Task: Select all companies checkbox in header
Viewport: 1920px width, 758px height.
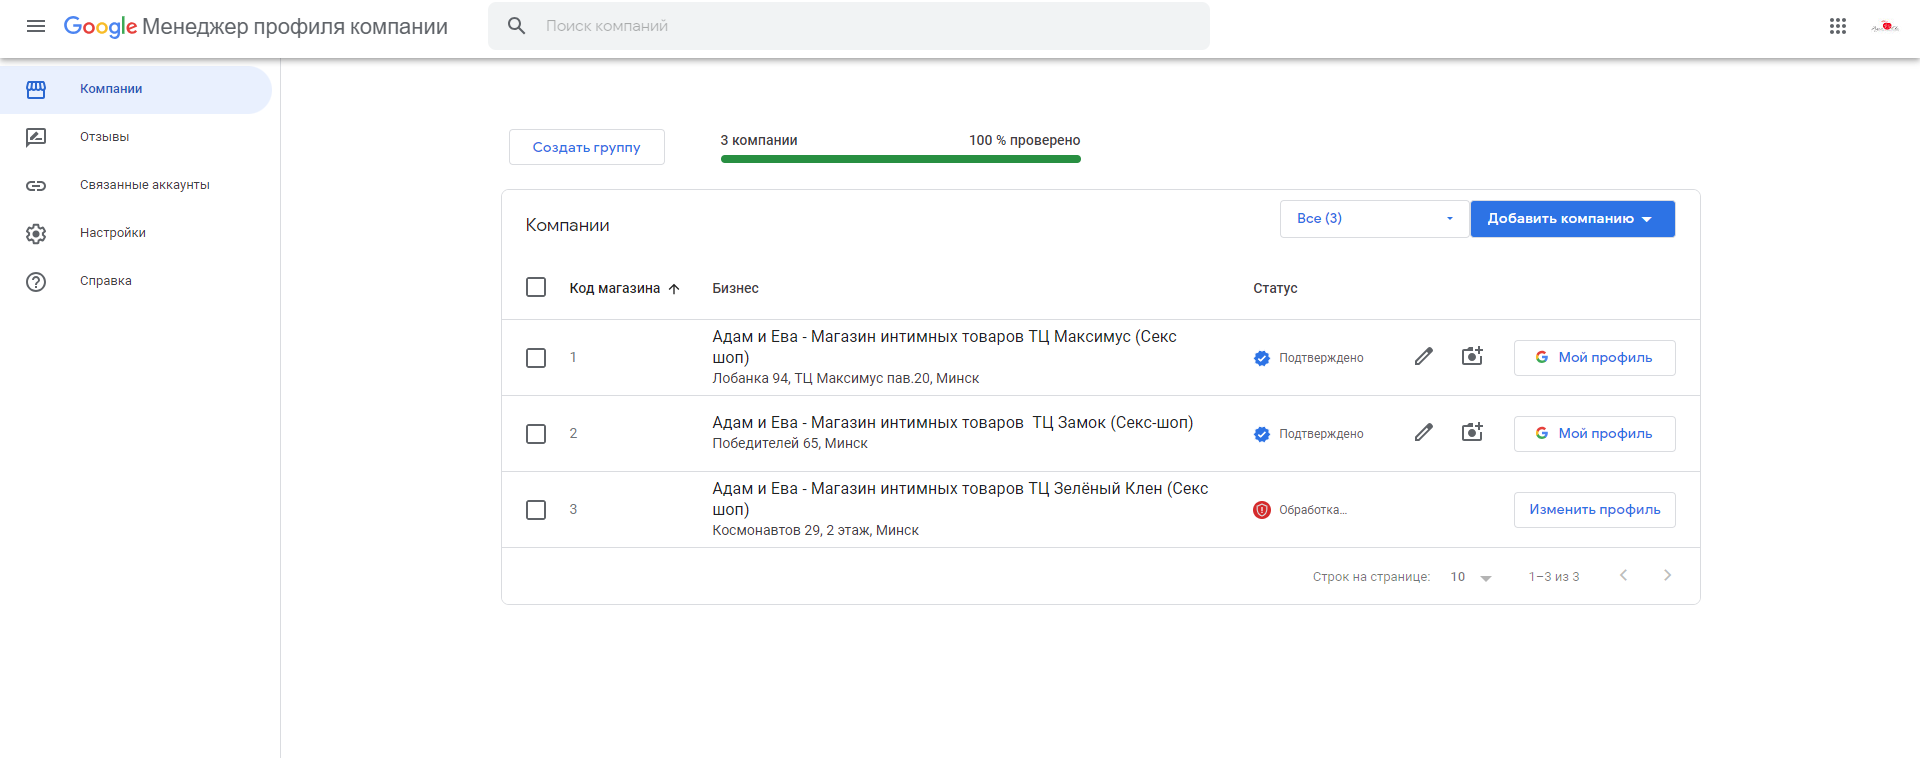Action: point(536,288)
